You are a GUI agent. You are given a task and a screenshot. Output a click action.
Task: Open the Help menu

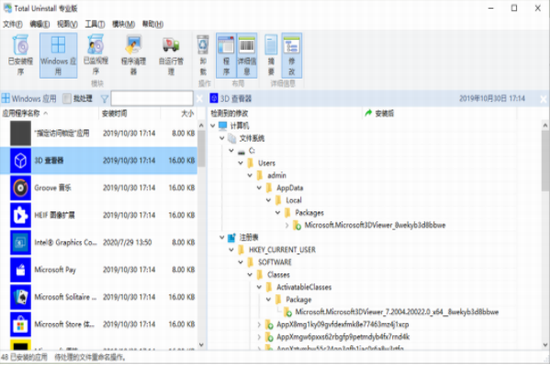[x=153, y=24]
